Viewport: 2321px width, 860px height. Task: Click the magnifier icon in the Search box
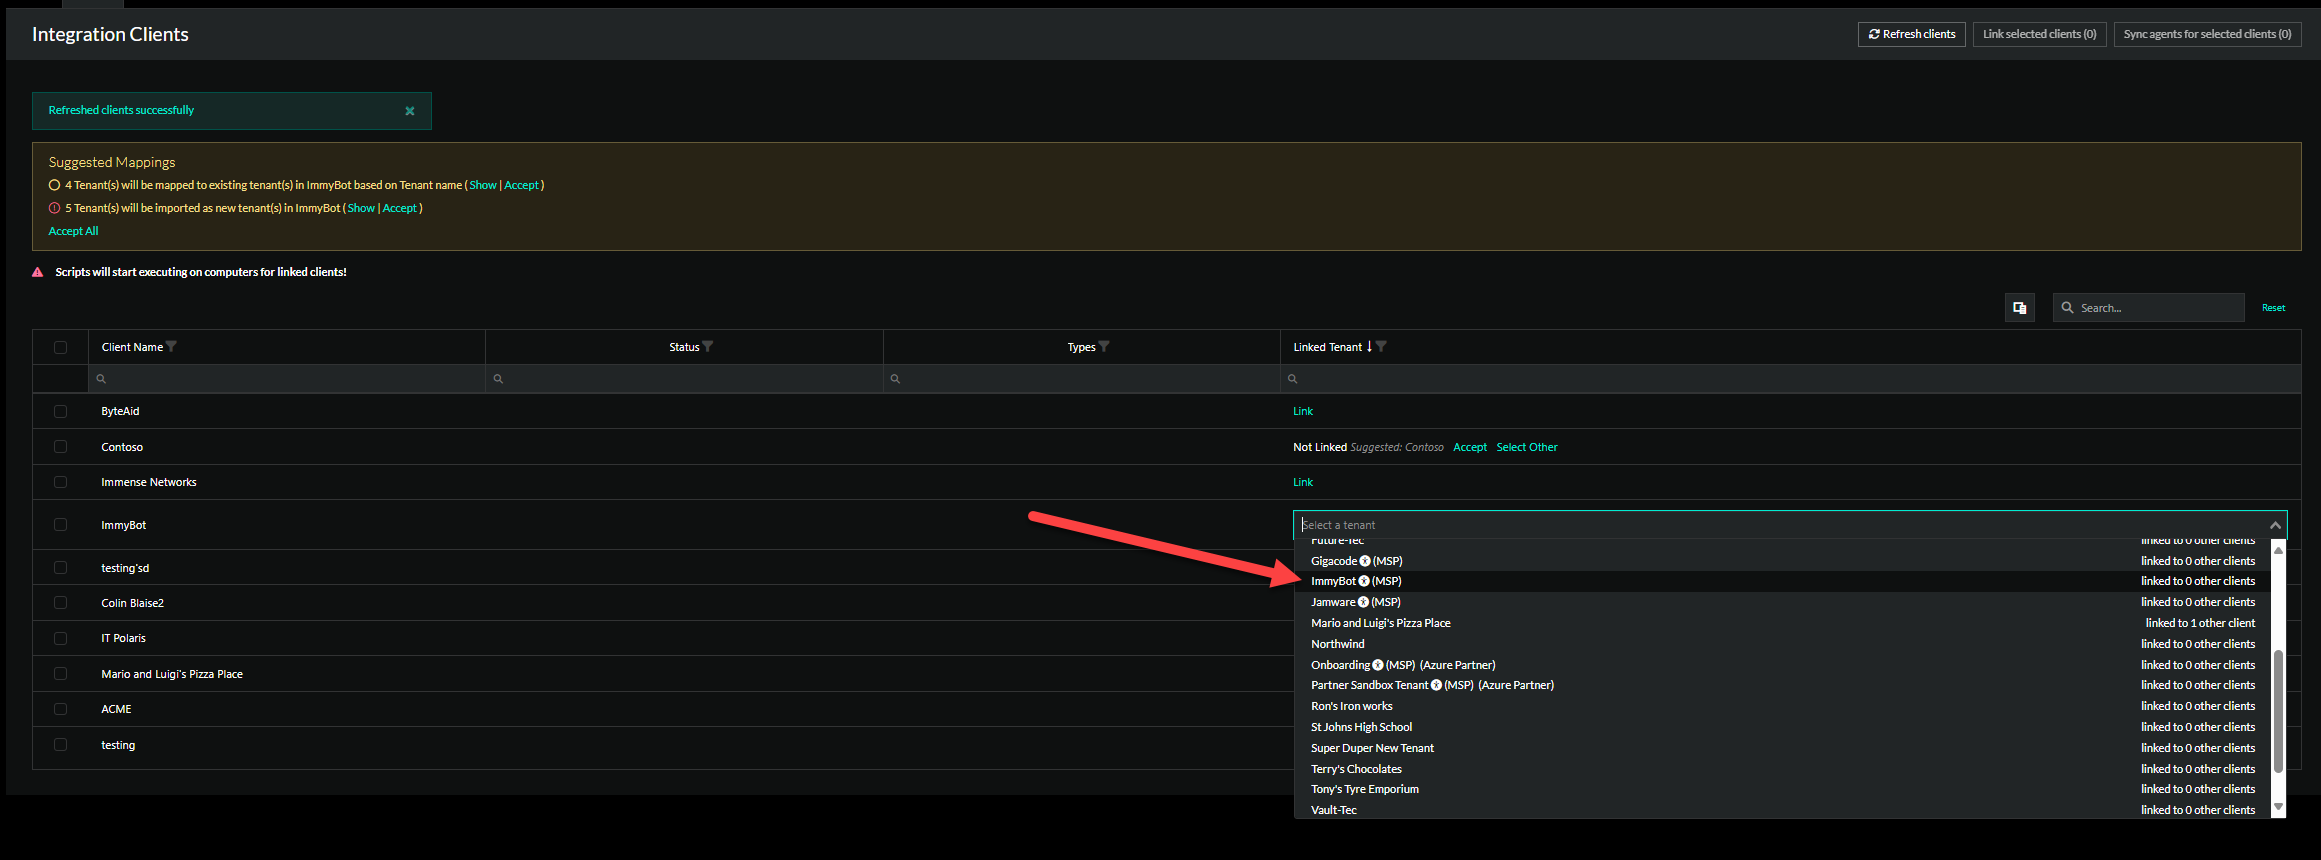[x=2067, y=308]
